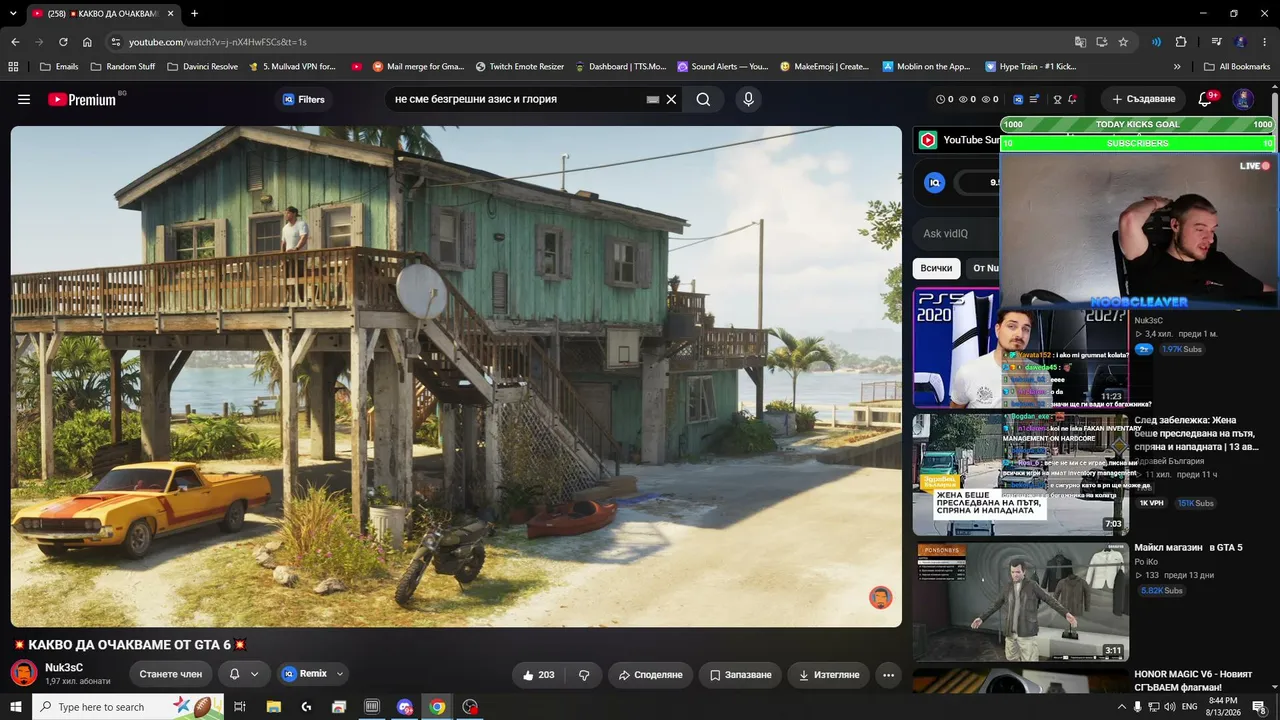1280x720 pixels.
Task: Open the on-screen keyboard in search box
Action: (x=653, y=100)
